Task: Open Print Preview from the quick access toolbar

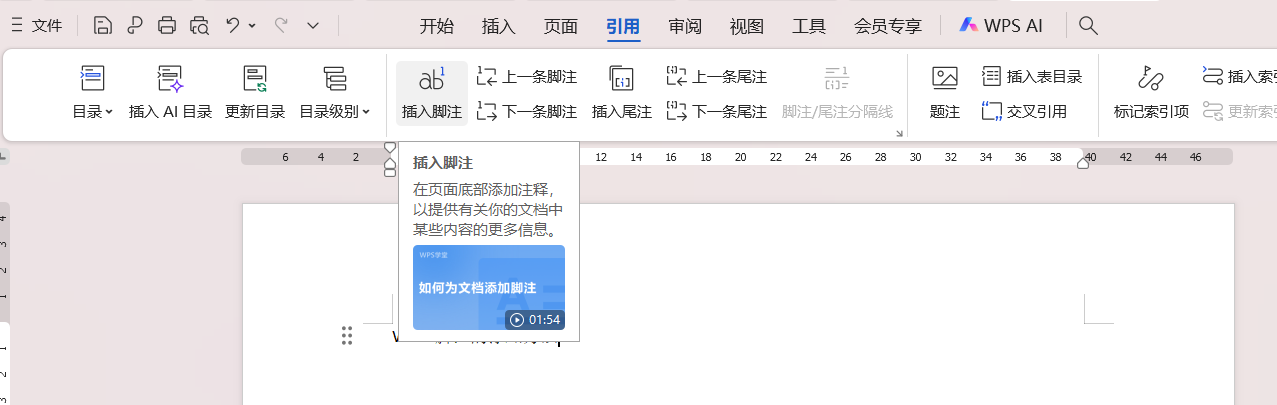Action: pyautogui.click(x=200, y=26)
